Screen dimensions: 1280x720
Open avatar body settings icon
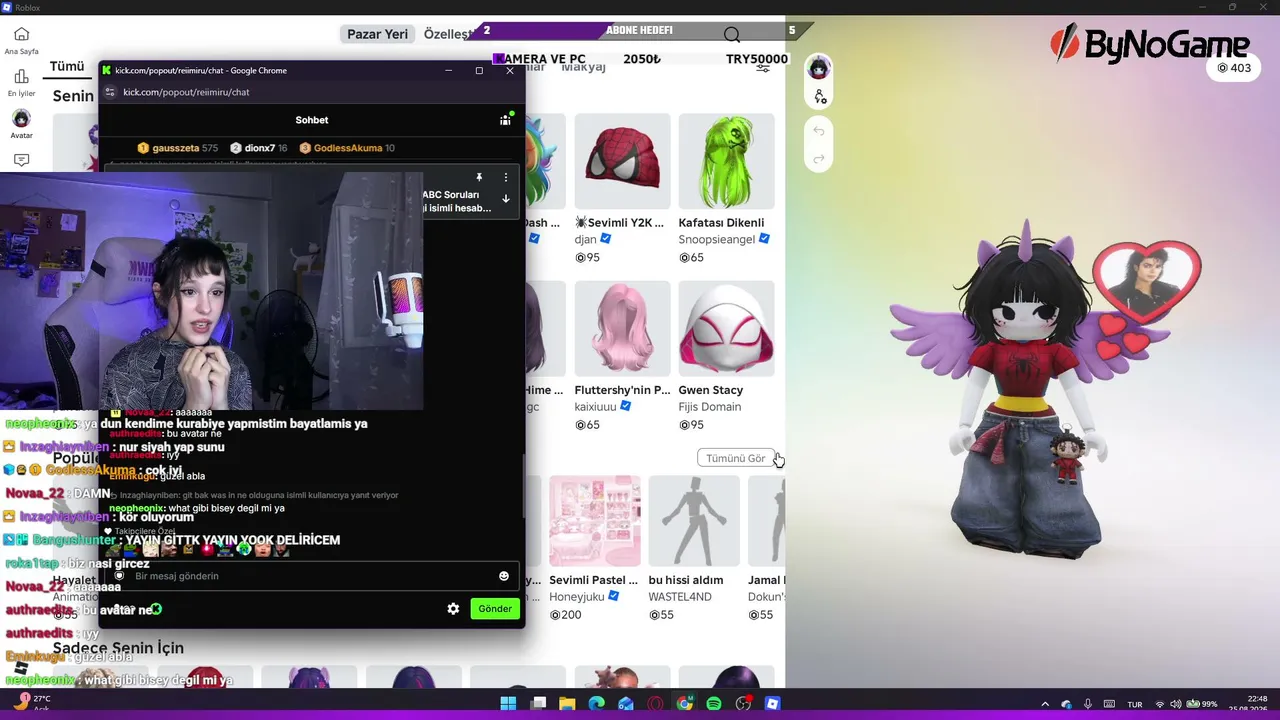click(819, 97)
